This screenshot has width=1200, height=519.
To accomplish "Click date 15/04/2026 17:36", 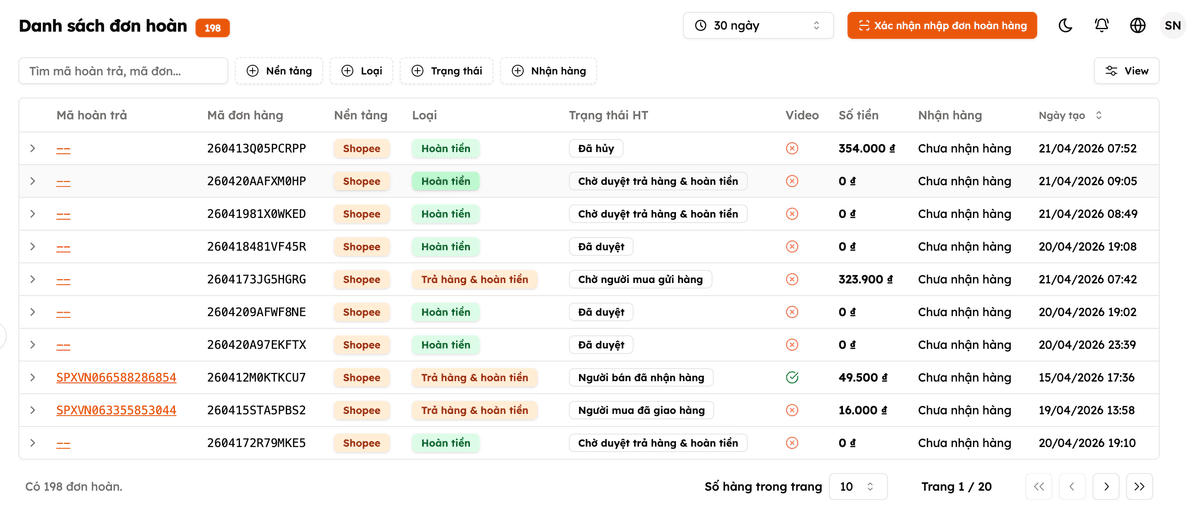I will pyautogui.click(x=1087, y=377).
